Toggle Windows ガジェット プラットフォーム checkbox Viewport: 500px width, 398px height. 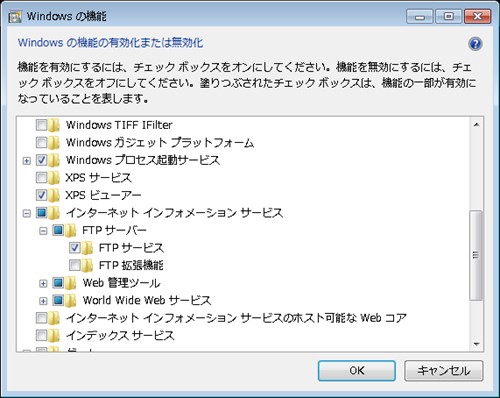click(41, 143)
